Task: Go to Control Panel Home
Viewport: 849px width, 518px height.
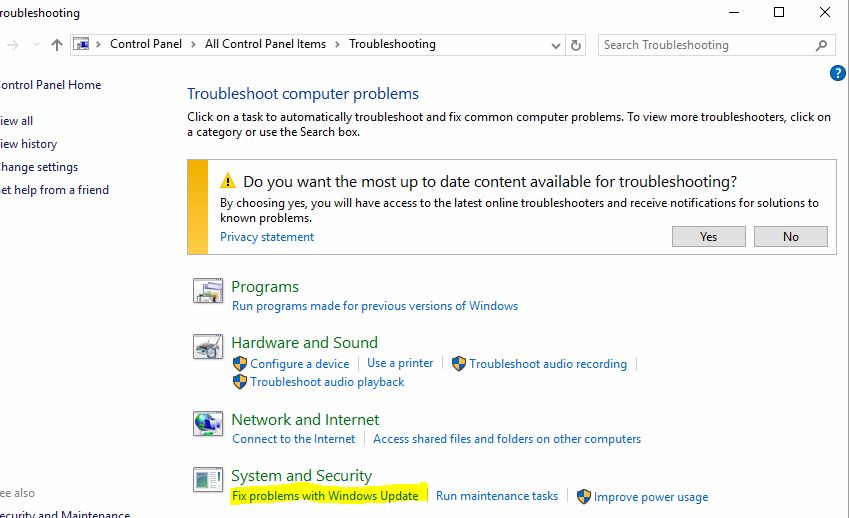Action: [50, 85]
